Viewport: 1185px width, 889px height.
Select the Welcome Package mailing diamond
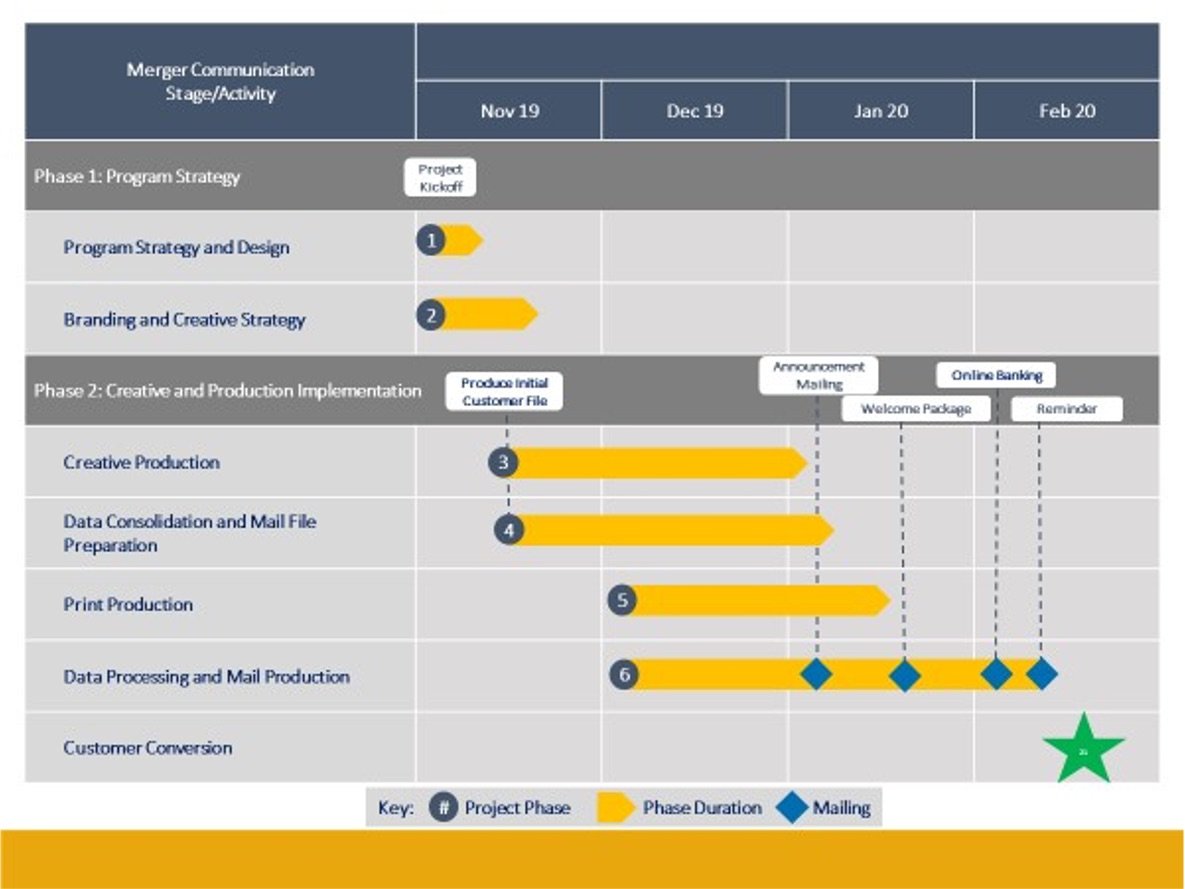point(905,675)
